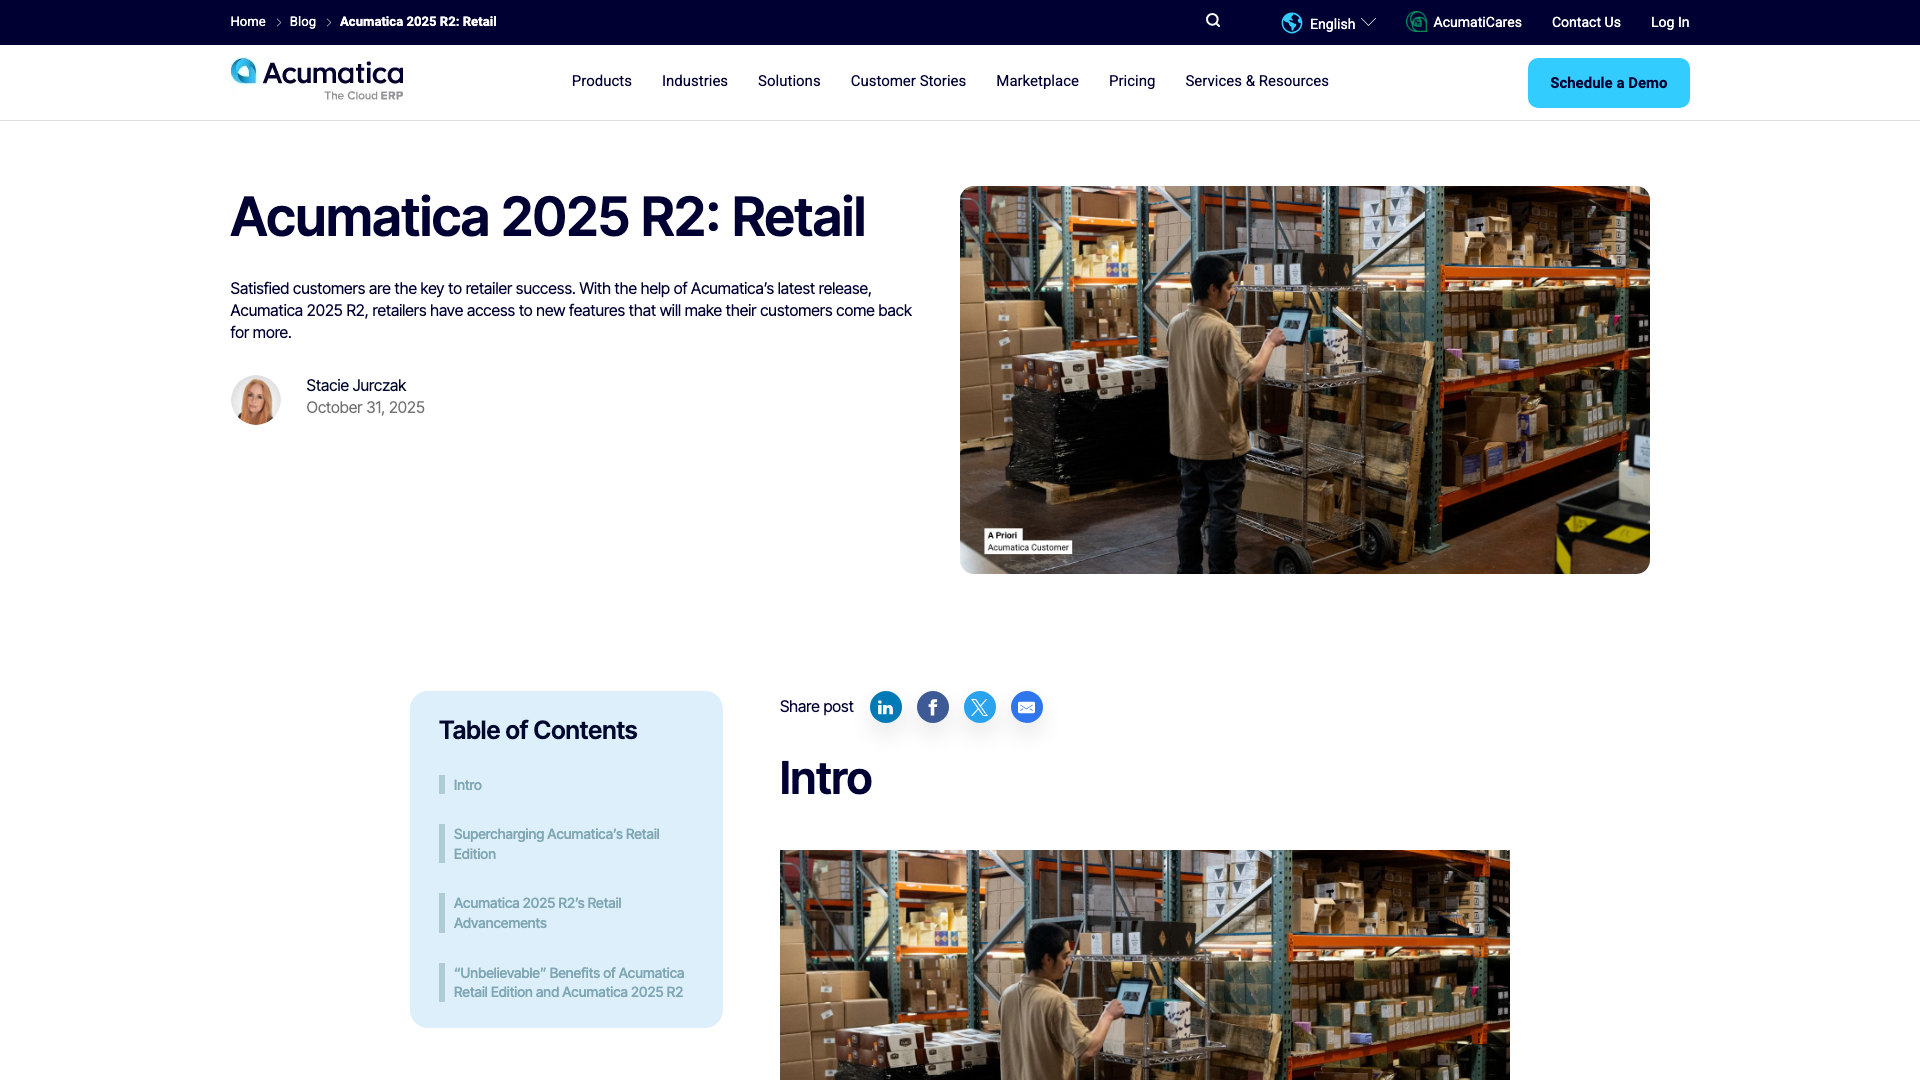Open the site search magnifier icon
This screenshot has height=1080, width=1920.
(1213, 21)
